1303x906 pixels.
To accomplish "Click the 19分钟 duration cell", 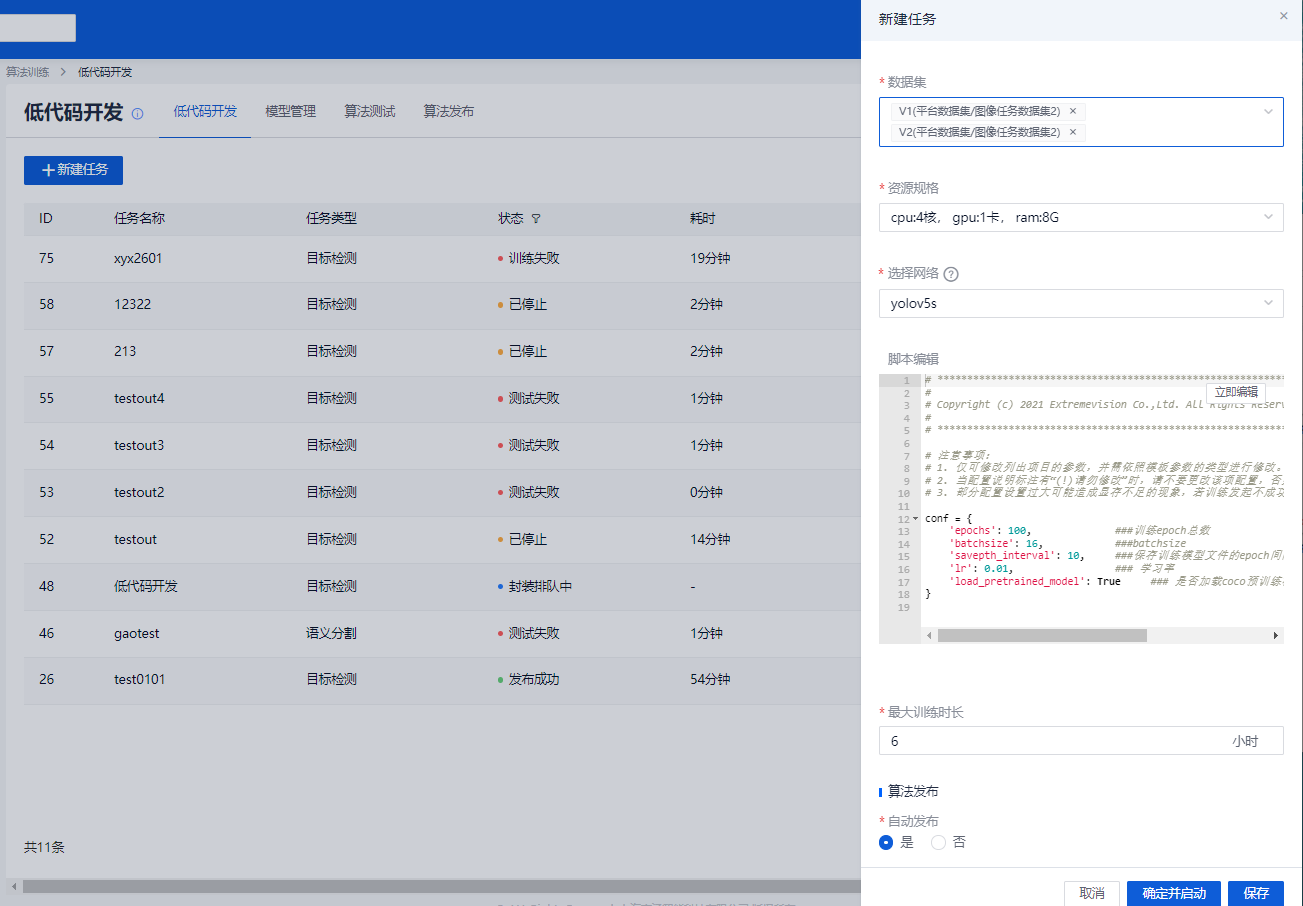I will [x=710, y=258].
